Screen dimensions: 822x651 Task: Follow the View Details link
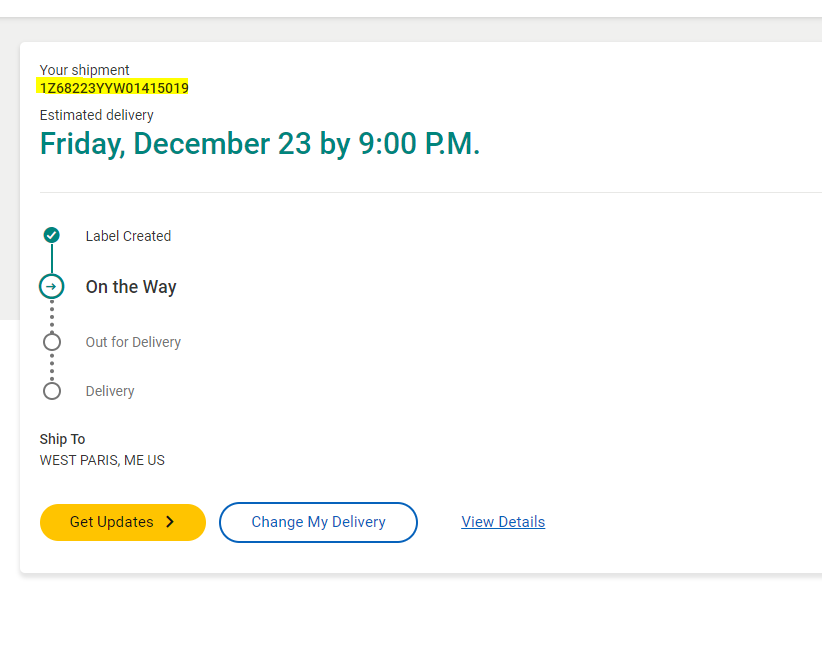tap(503, 522)
